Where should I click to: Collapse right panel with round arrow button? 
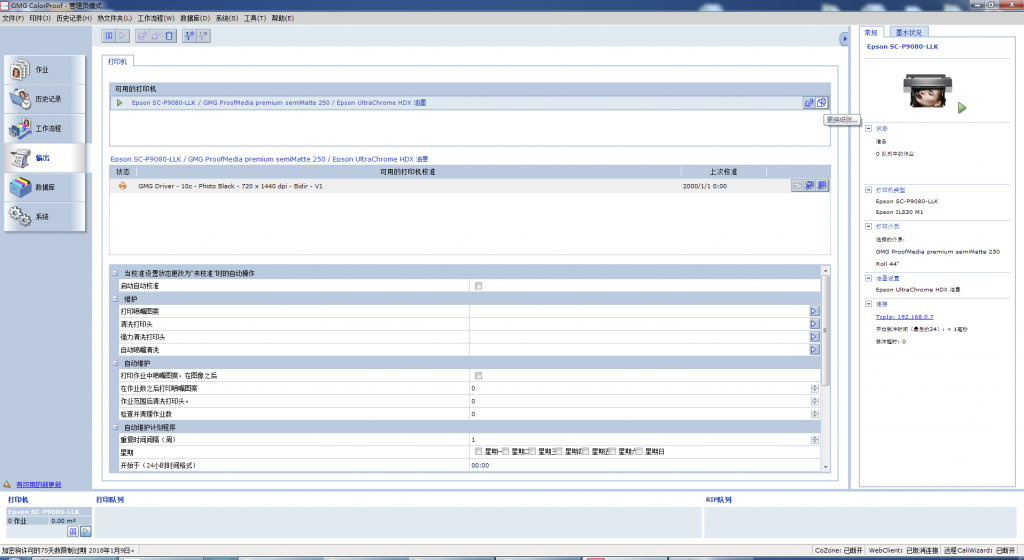pyautogui.click(x=844, y=39)
